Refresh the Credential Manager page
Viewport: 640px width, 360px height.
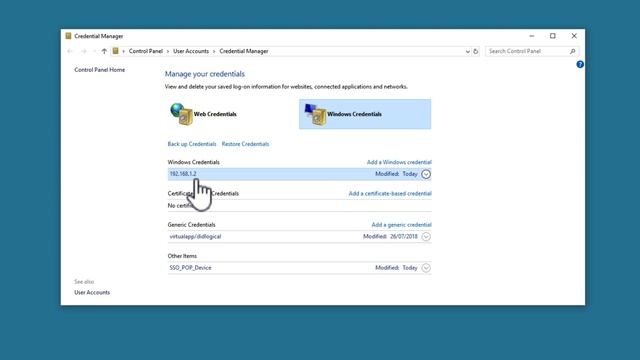click(x=476, y=51)
